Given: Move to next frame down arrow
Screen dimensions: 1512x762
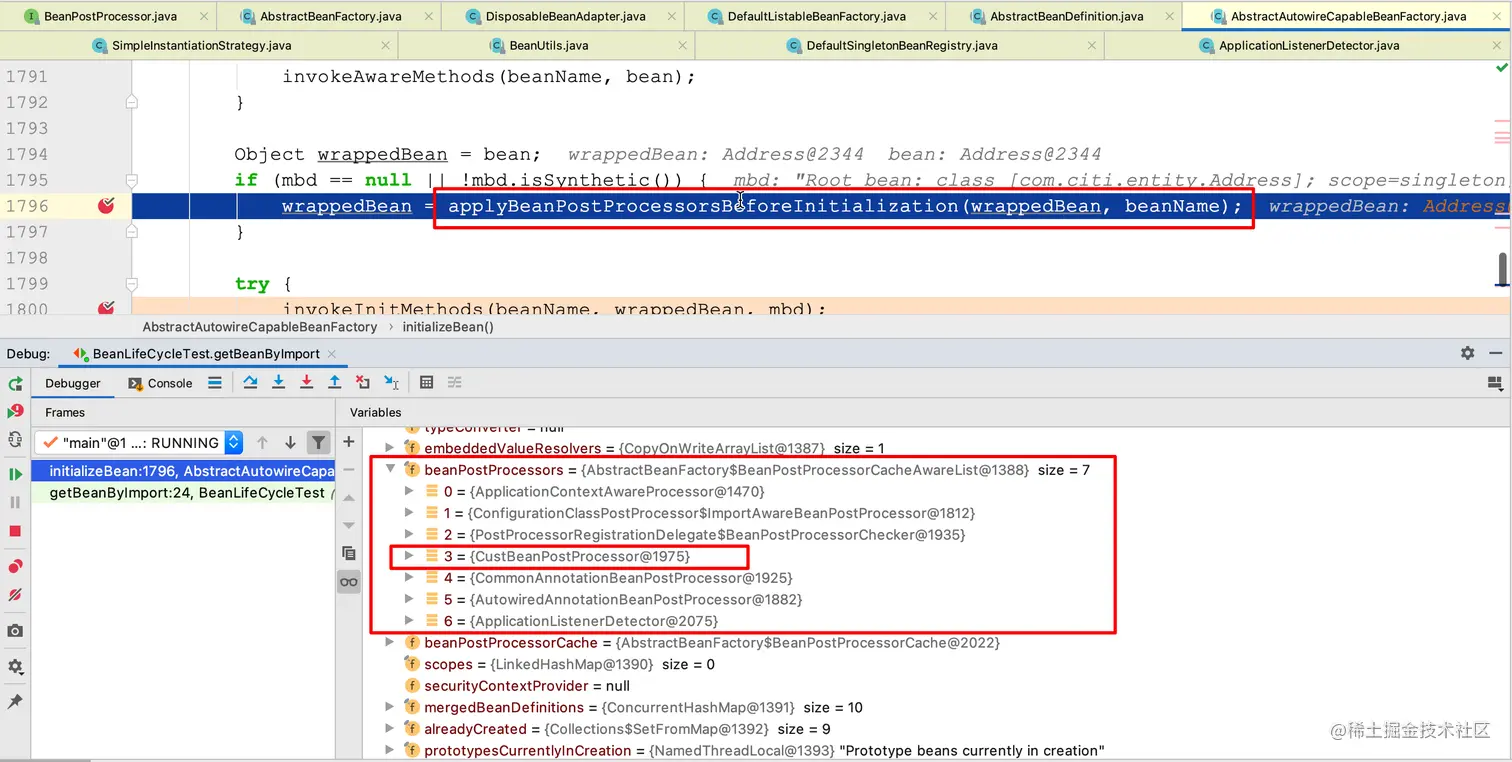Looking at the screenshot, I should tap(290, 442).
